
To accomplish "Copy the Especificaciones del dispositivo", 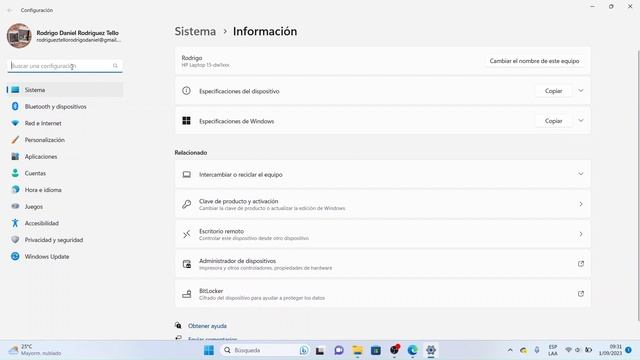I will point(553,91).
